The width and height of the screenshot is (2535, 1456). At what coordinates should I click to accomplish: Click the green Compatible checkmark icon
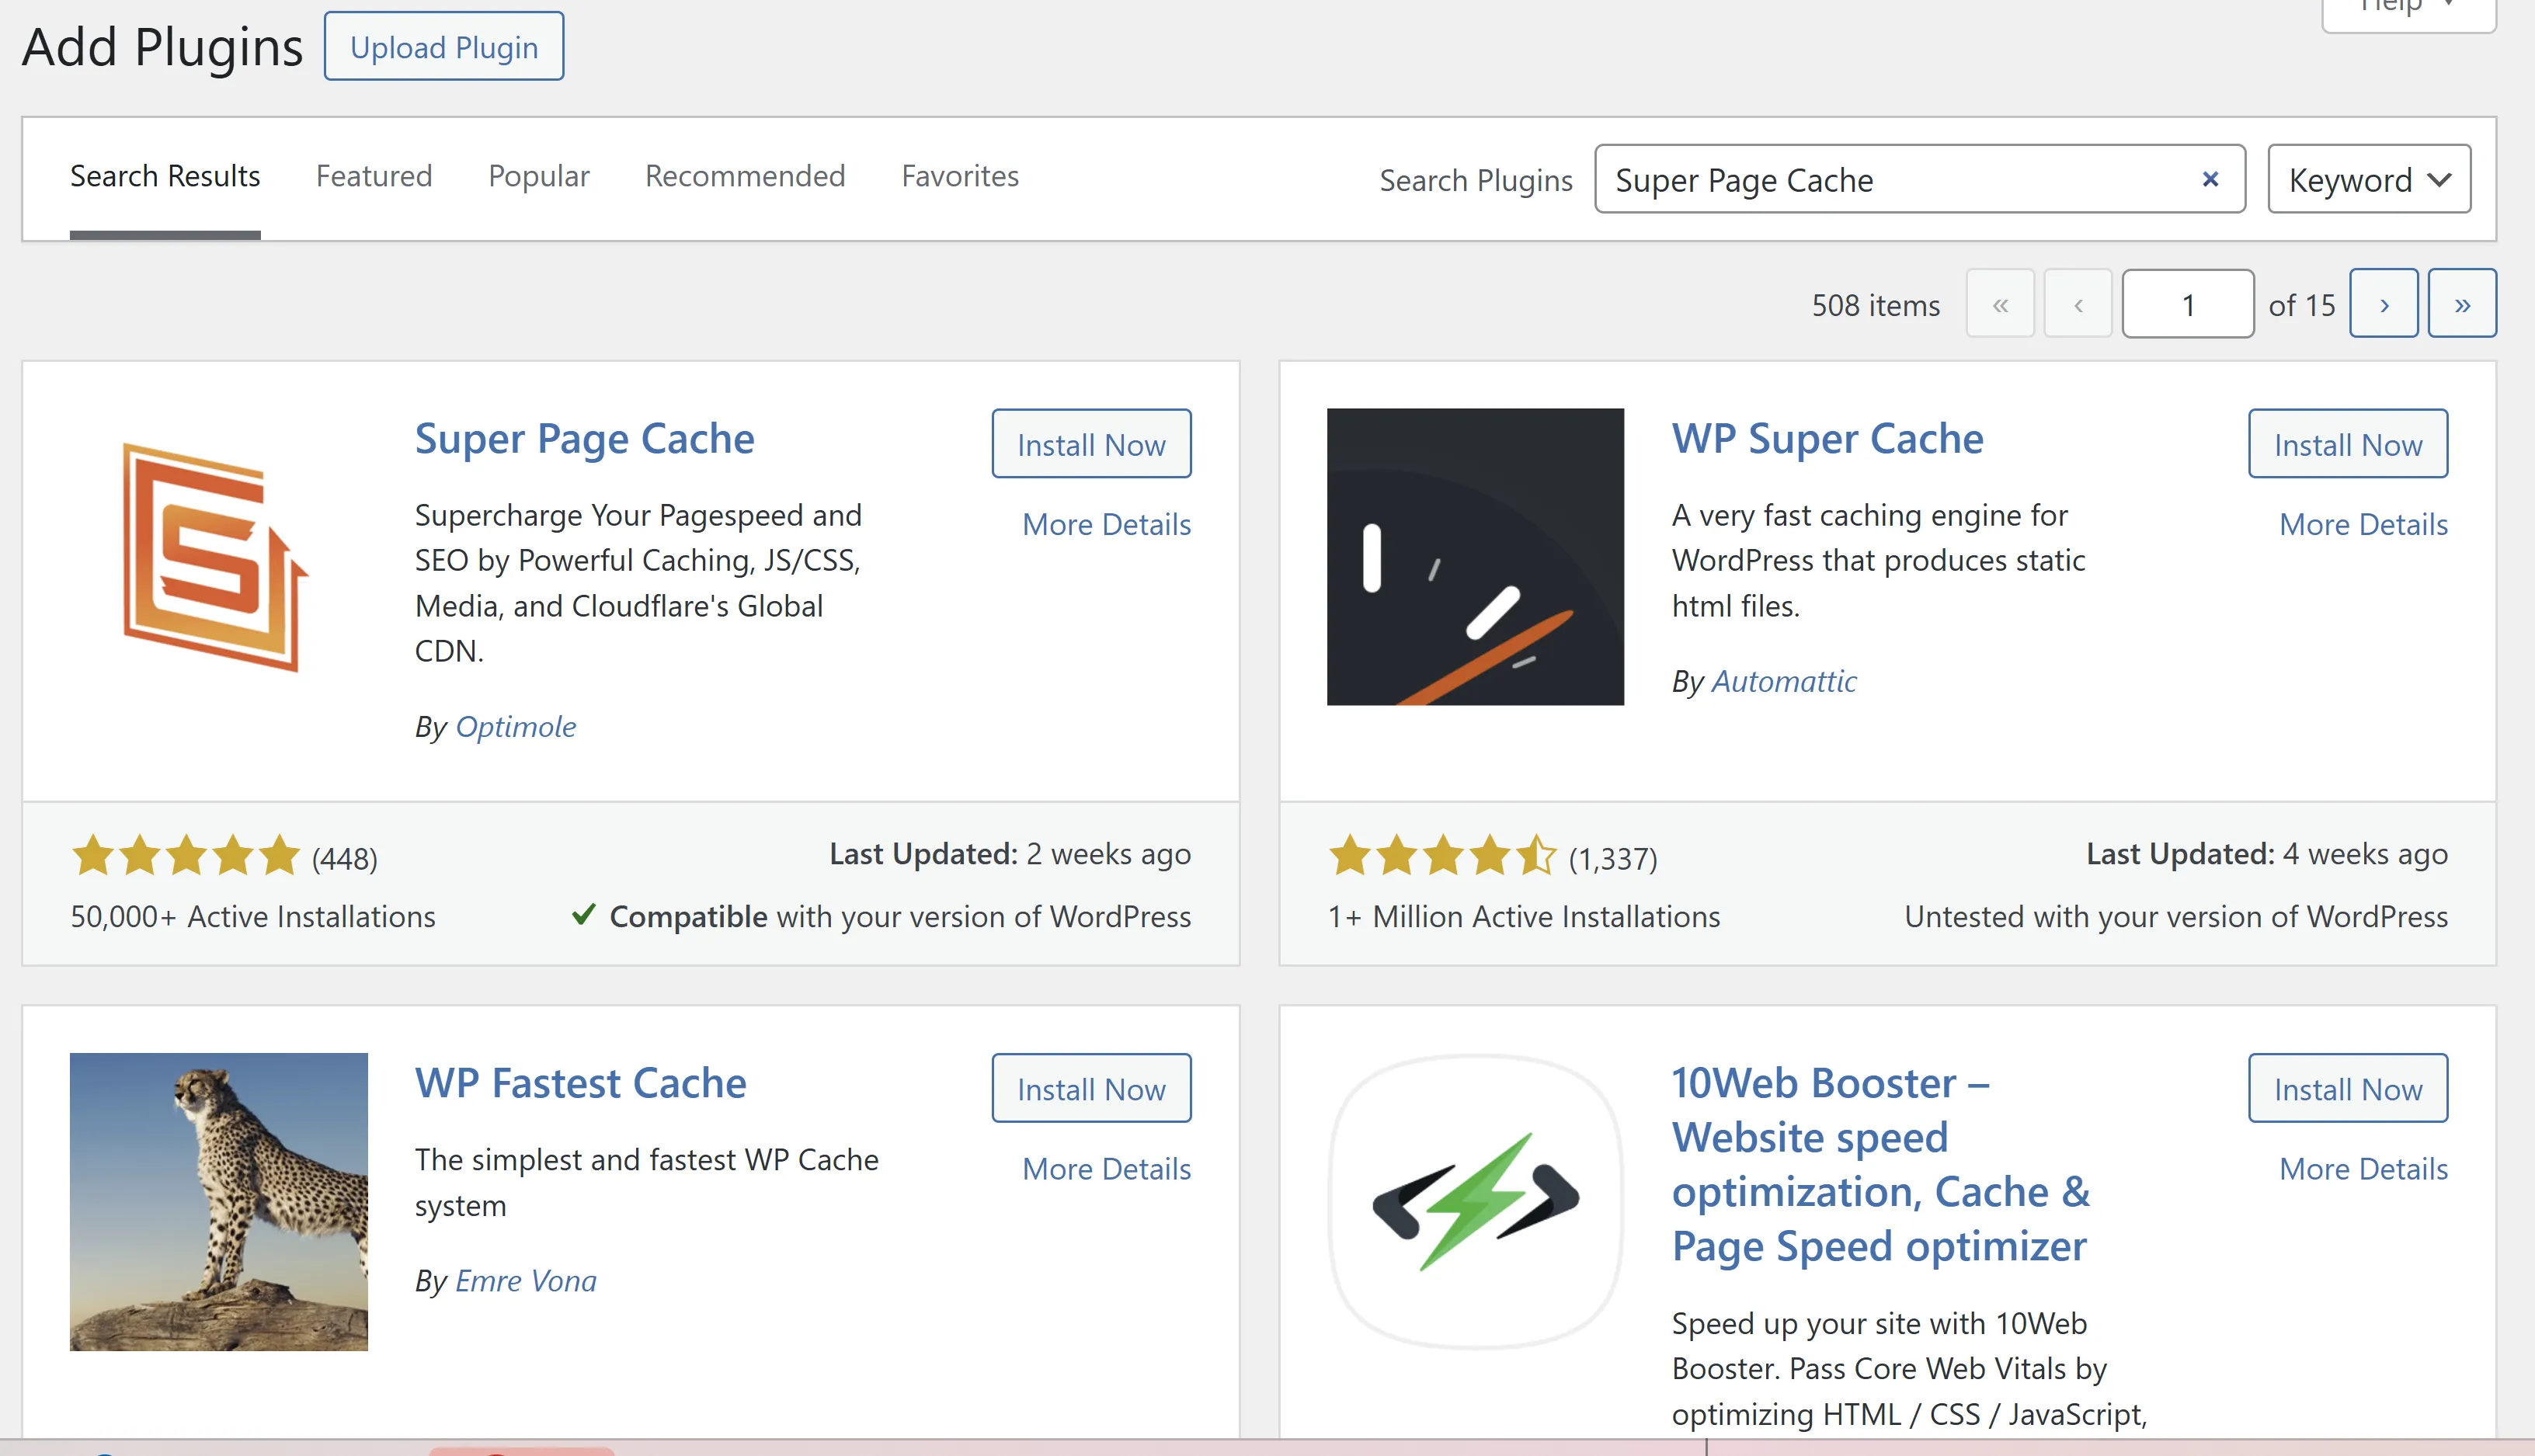(584, 915)
